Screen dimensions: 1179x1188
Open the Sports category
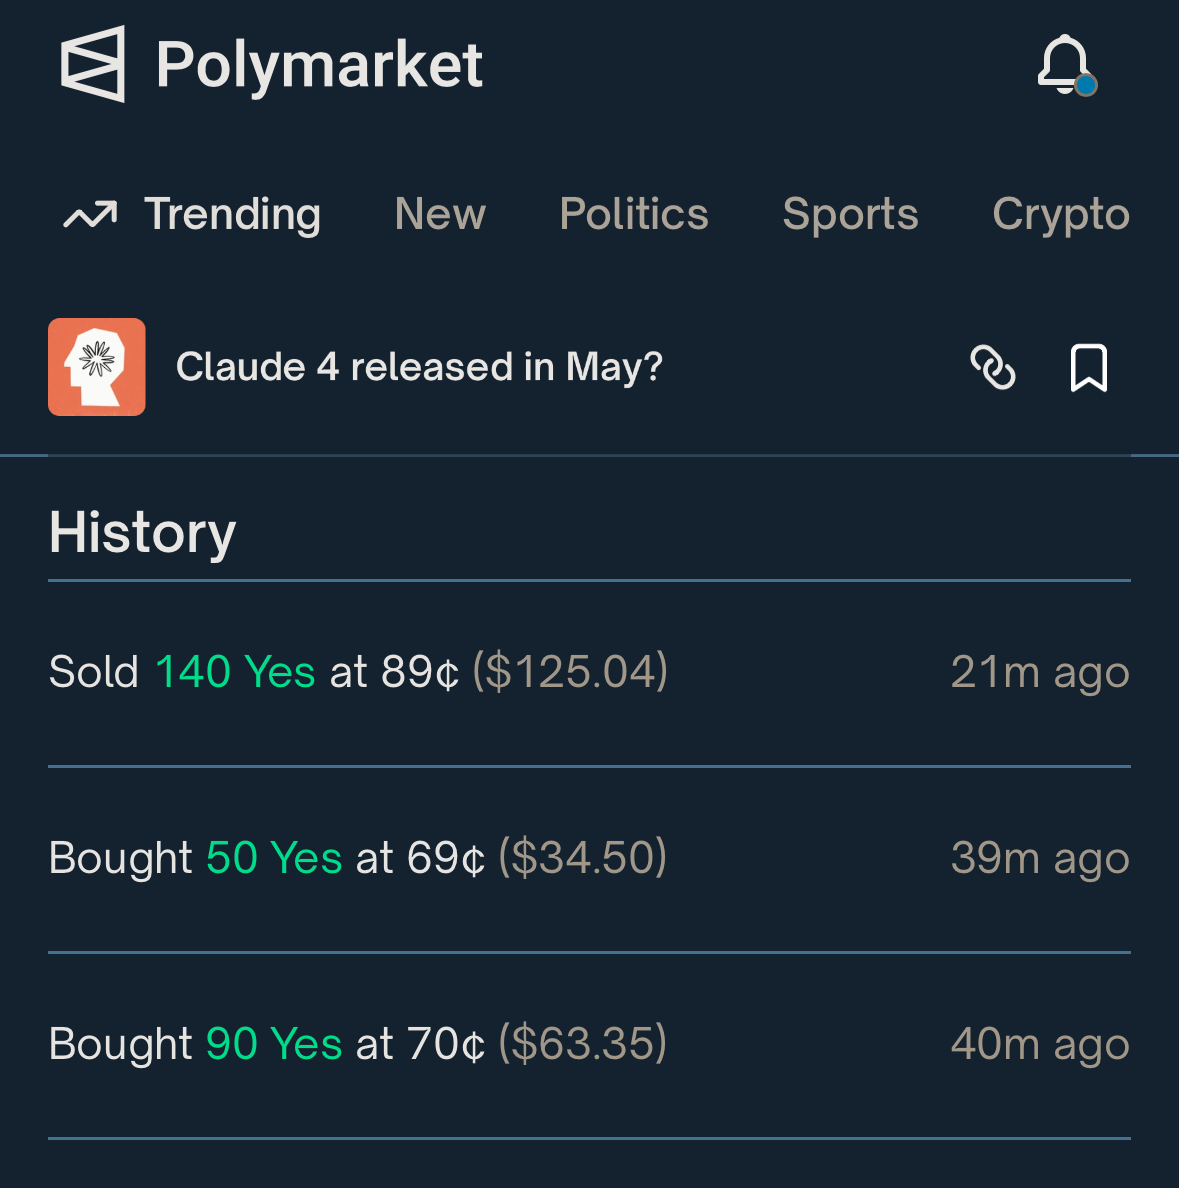pyautogui.click(x=850, y=214)
